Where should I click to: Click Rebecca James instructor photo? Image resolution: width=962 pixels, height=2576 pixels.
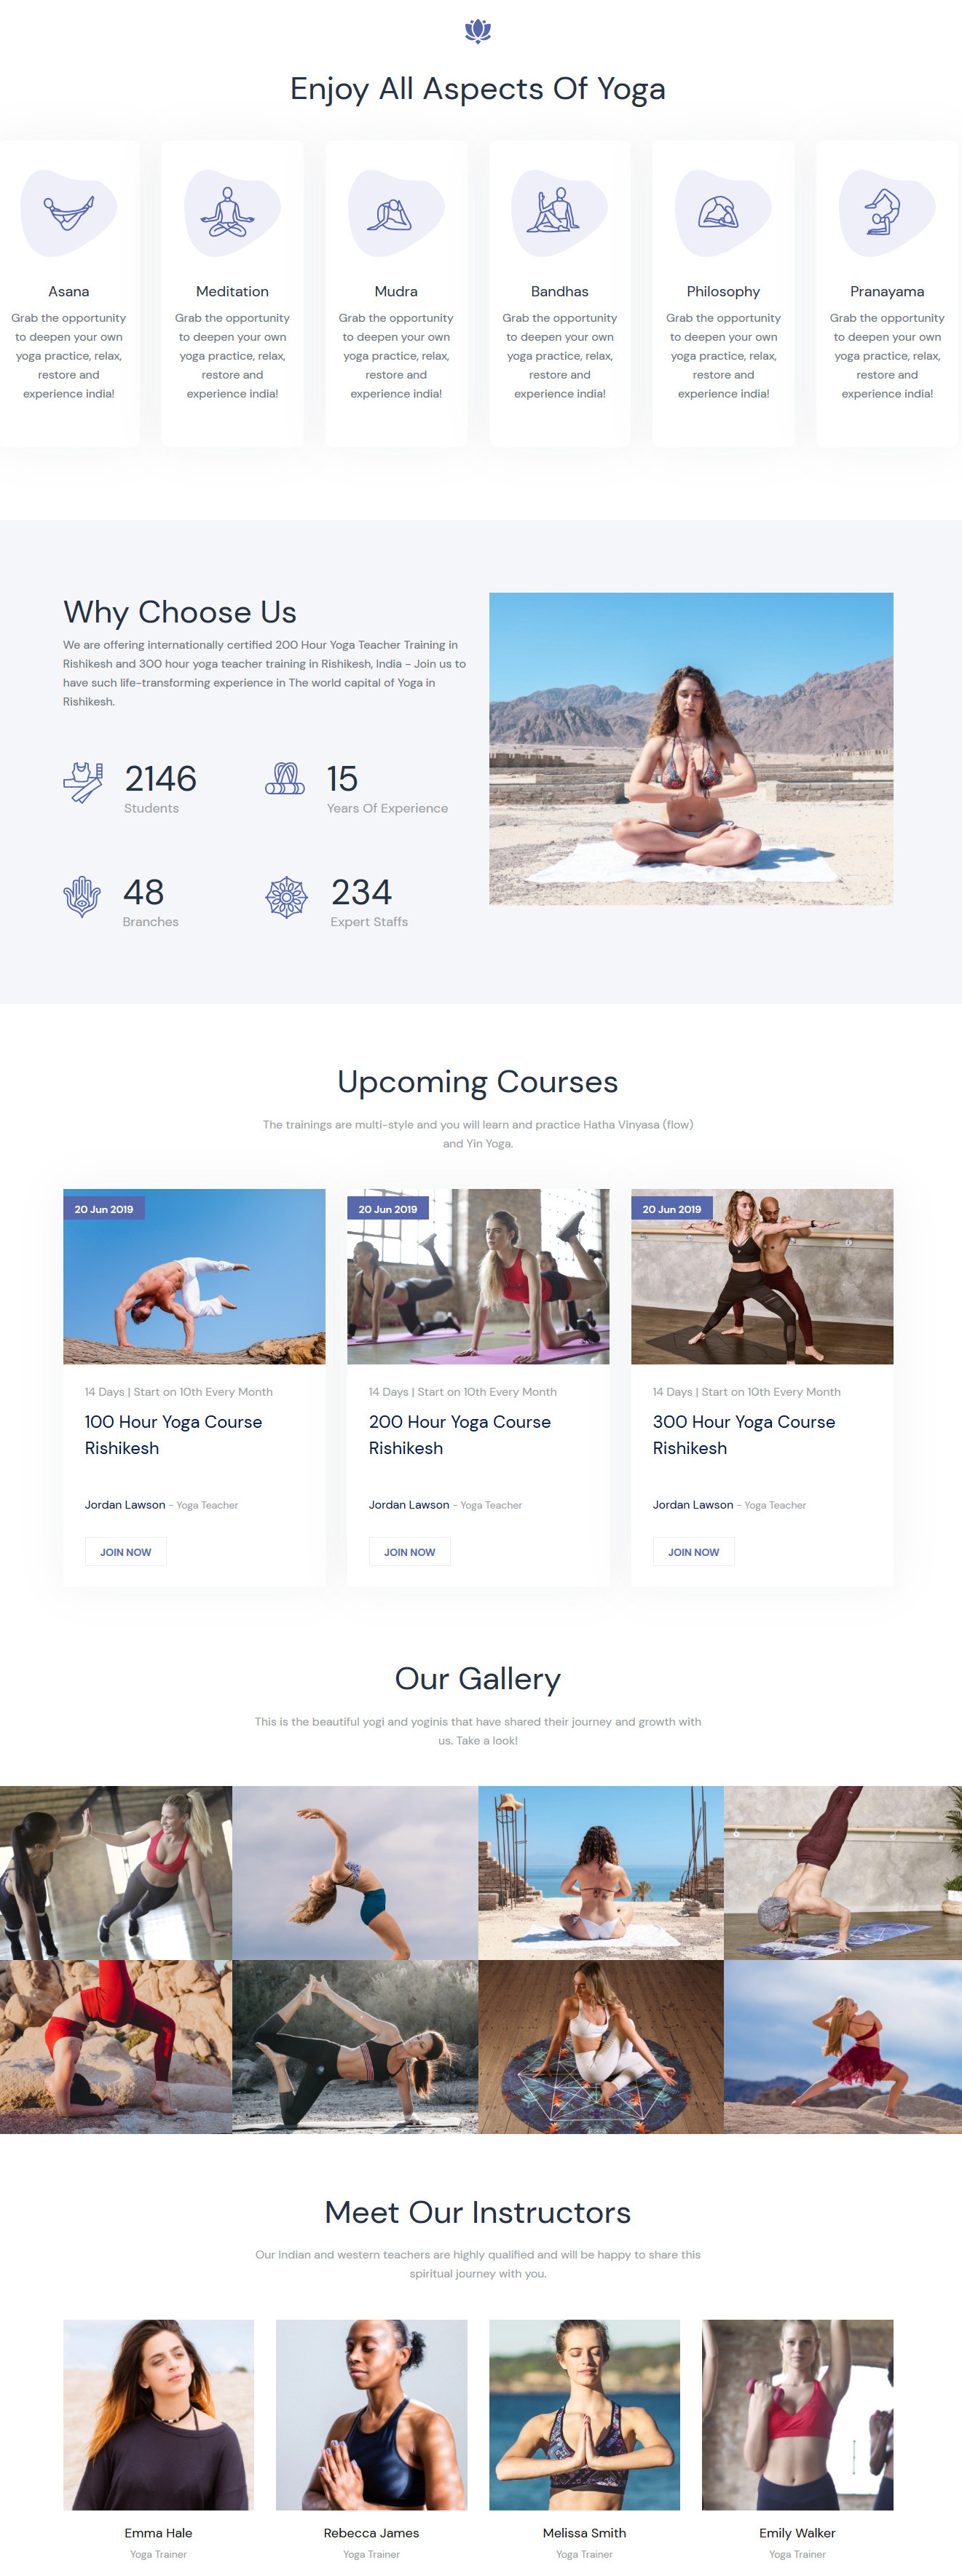[371, 2414]
